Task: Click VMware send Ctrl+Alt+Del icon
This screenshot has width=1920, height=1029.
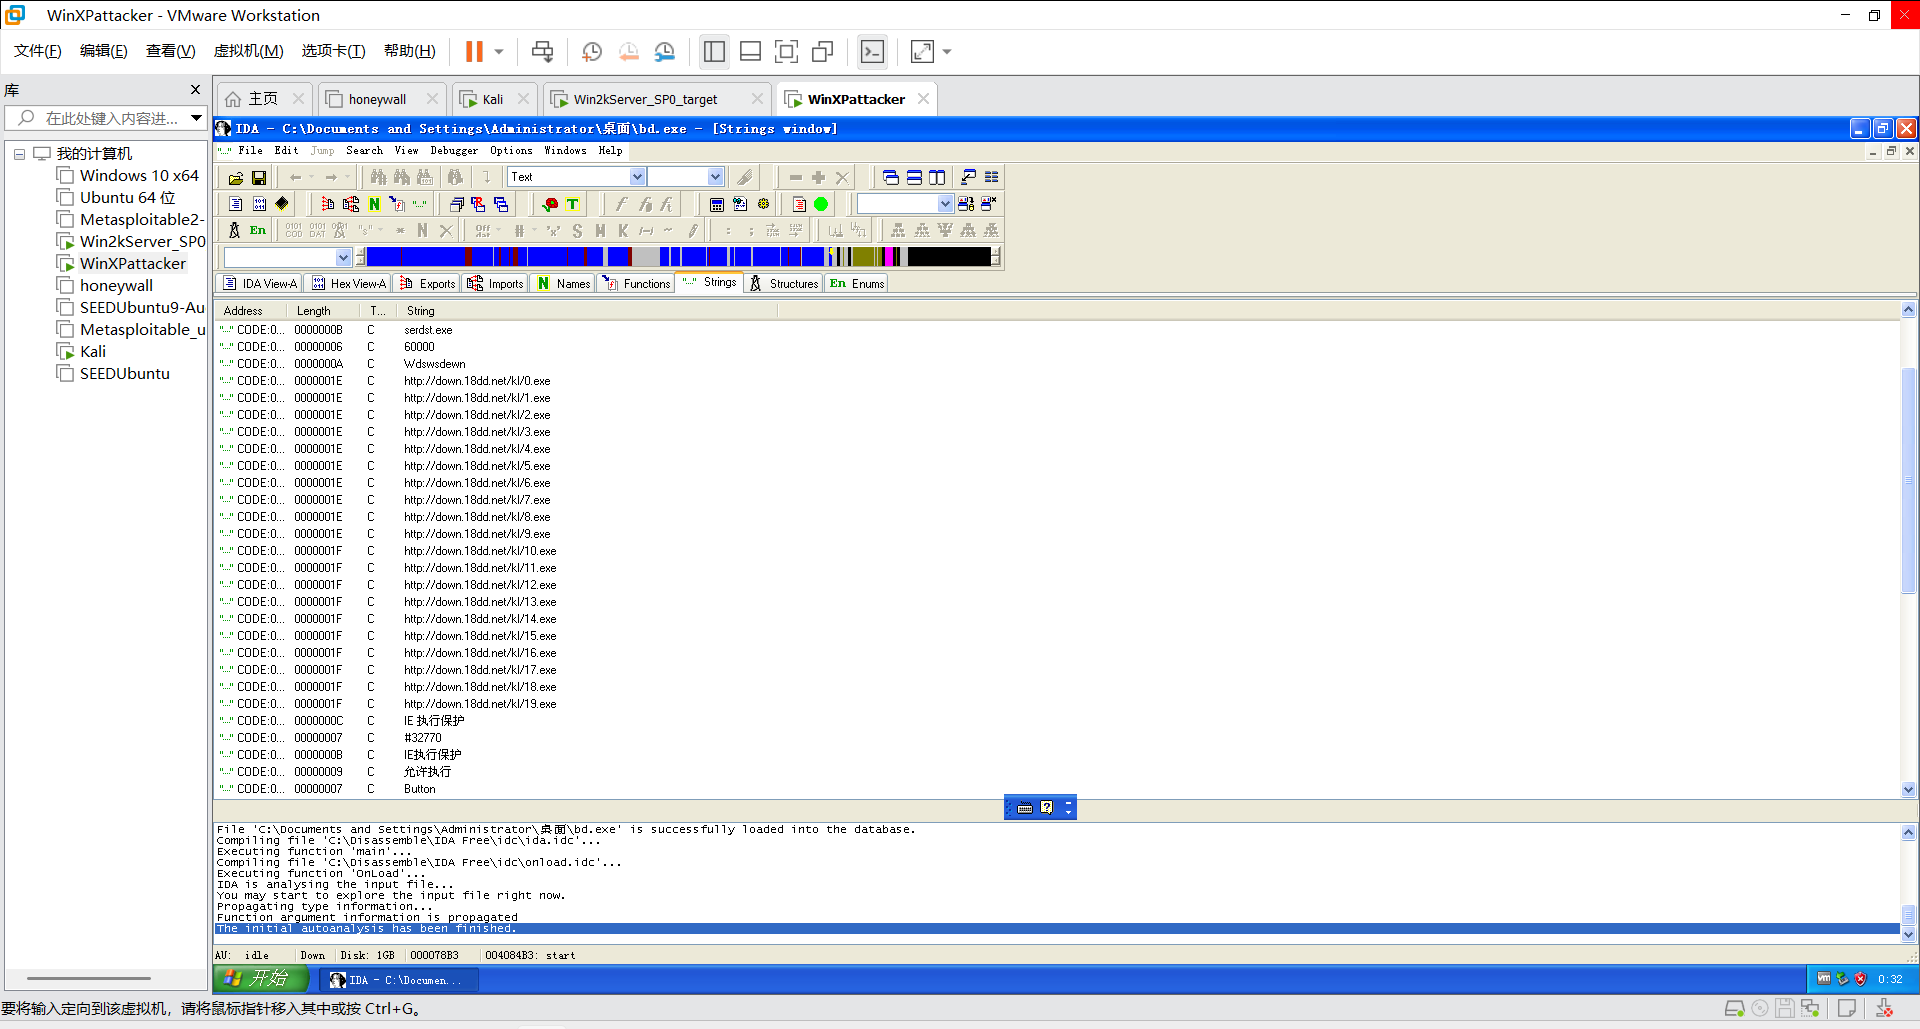Action: [x=542, y=51]
